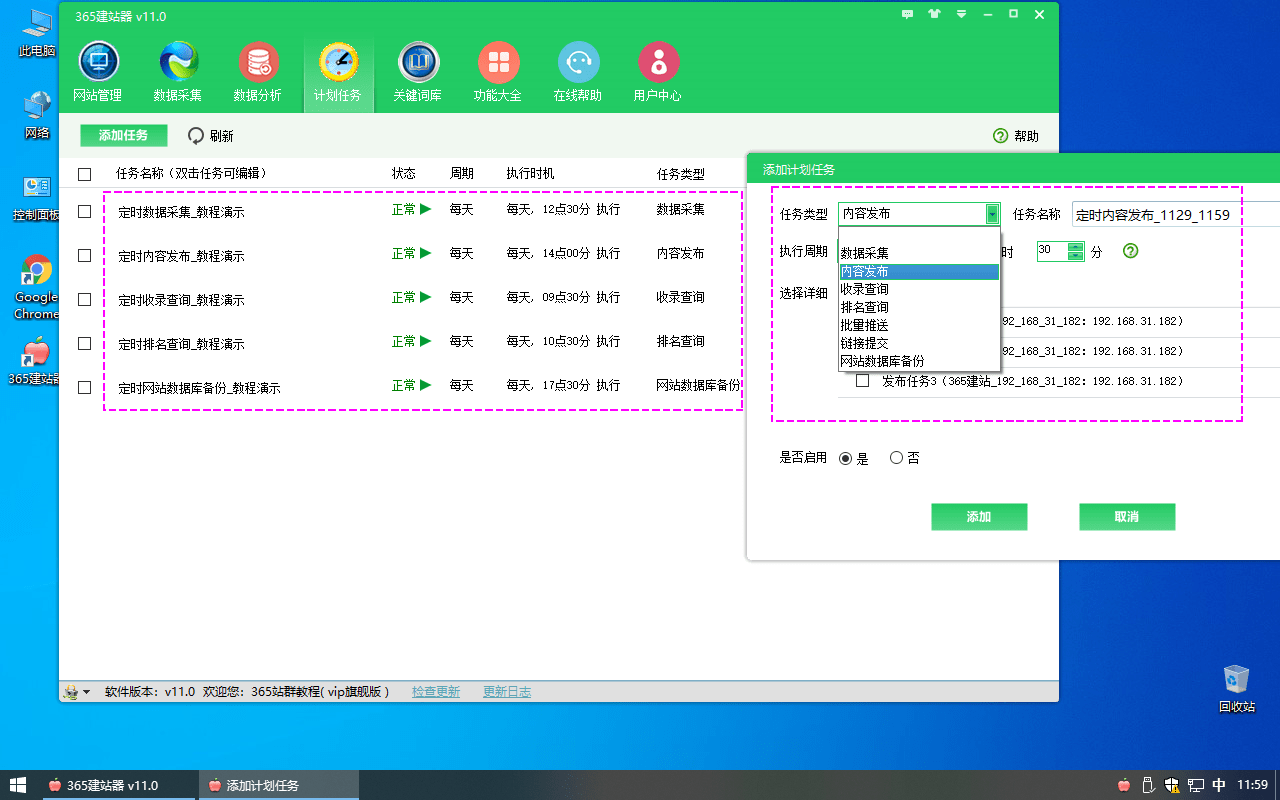
Task: Click the 执行时机 column header
Action: [x=530, y=173]
